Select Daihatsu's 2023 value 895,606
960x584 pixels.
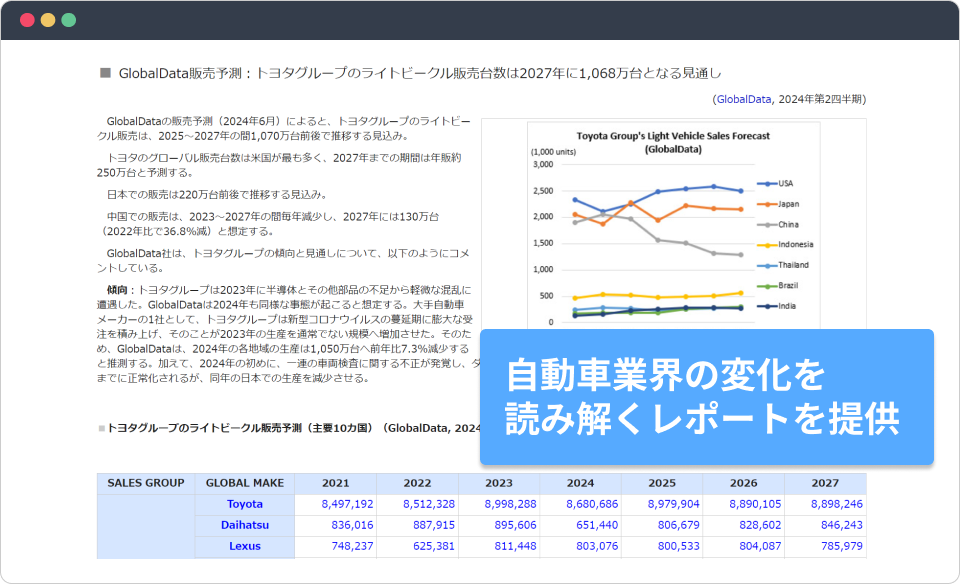click(516, 525)
